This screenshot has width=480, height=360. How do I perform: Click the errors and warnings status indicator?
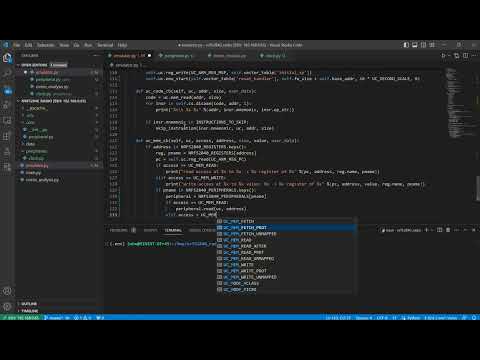(82, 318)
